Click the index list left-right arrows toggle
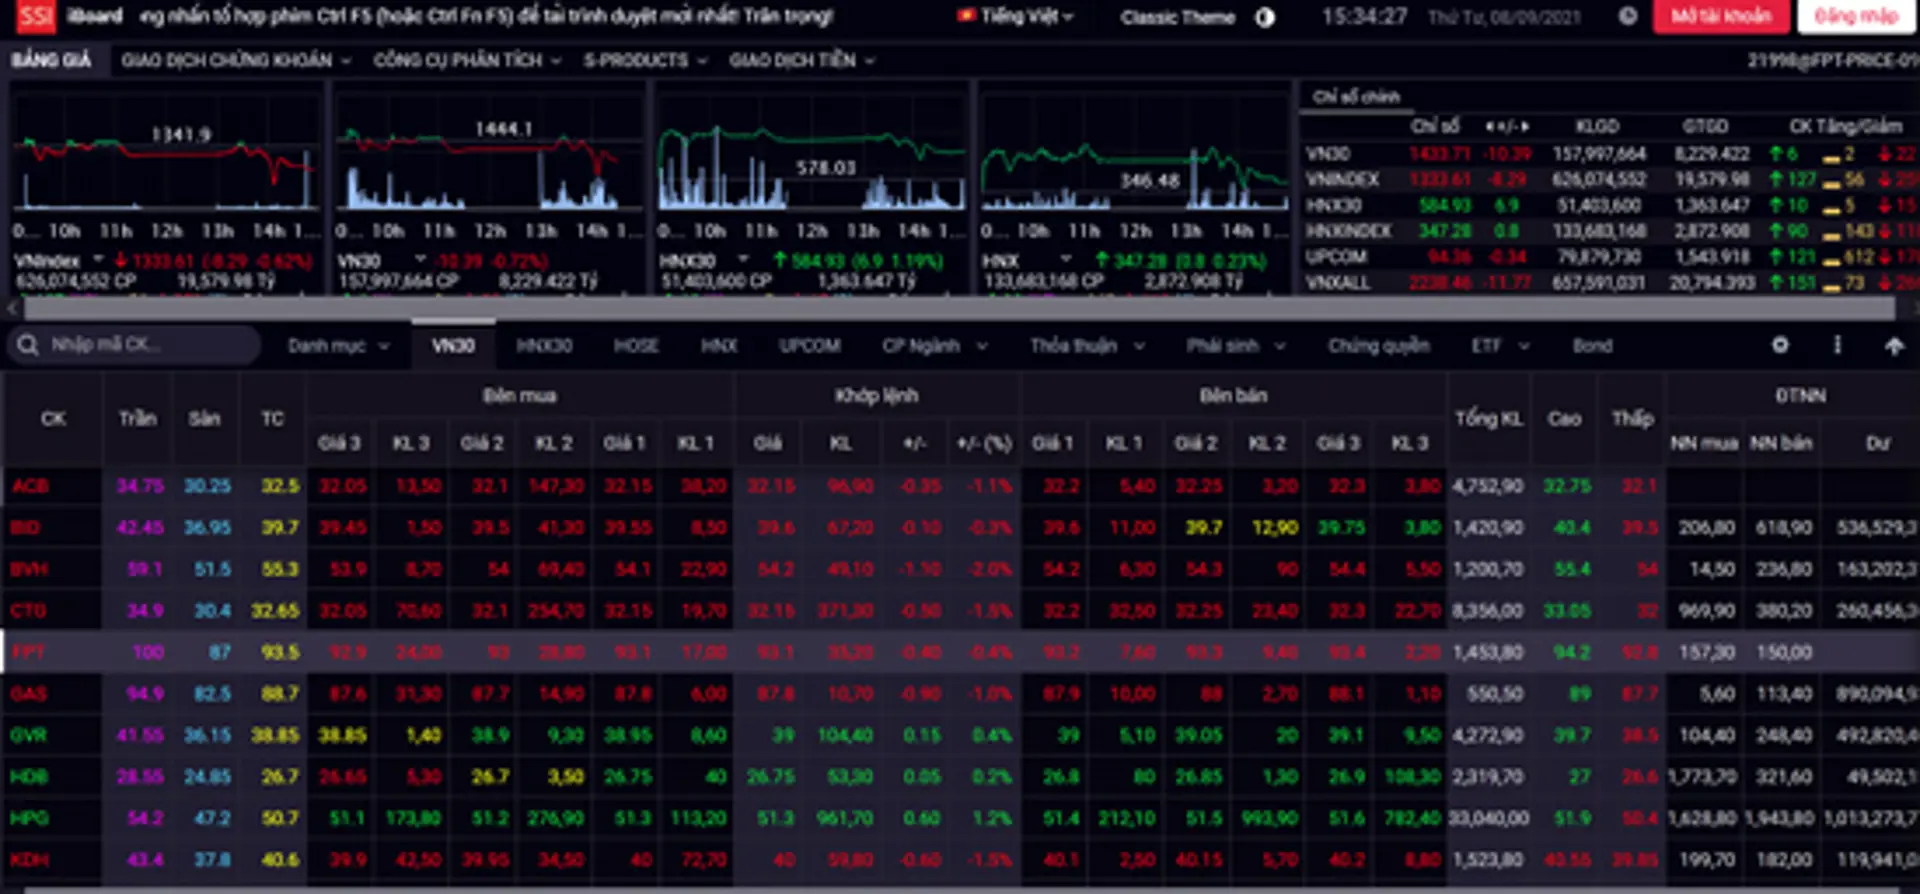Image resolution: width=1920 pixels, height=894 pixels. pyautogui.click(x=1507, y=127)
